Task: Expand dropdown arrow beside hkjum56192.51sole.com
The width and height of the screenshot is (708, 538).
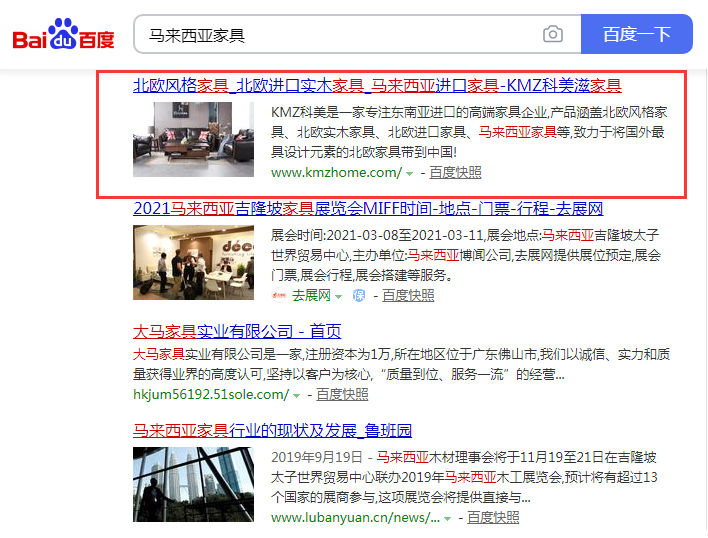Action: point(295,396)
